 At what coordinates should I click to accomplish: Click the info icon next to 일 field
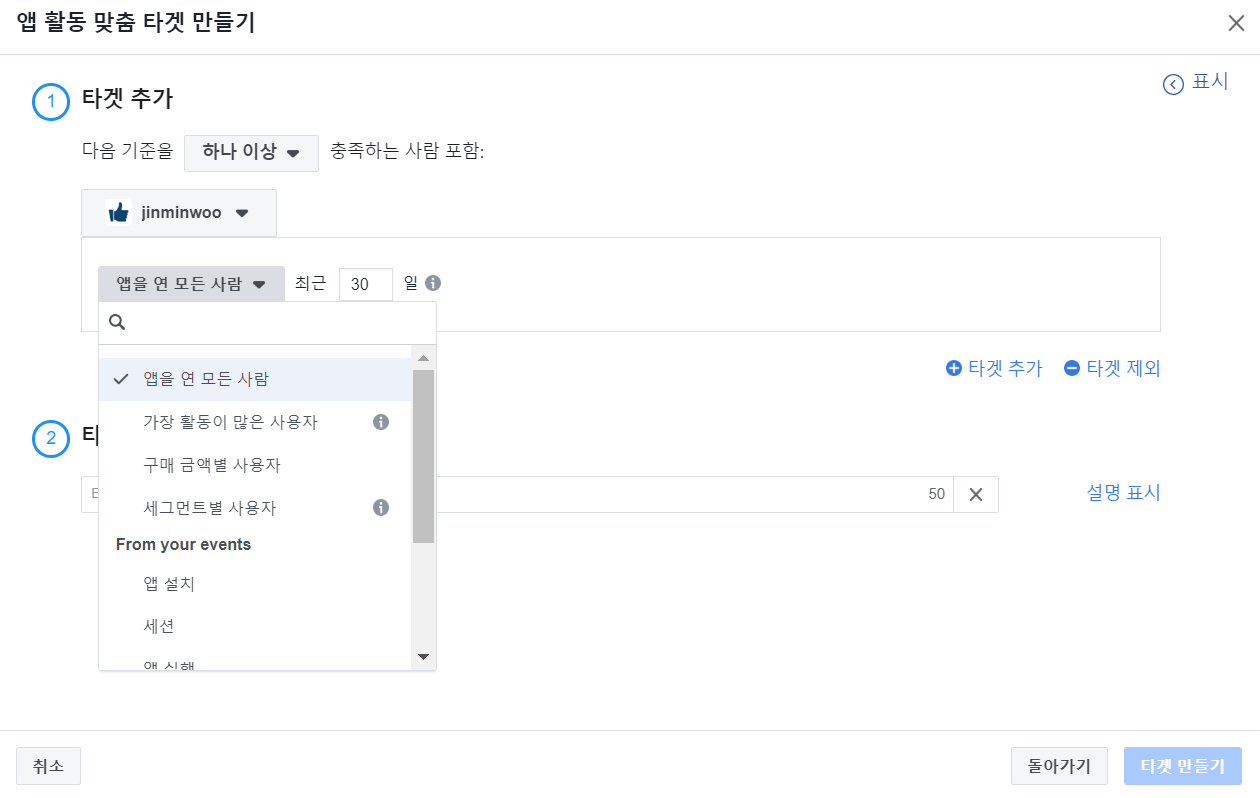coord(431,283)
